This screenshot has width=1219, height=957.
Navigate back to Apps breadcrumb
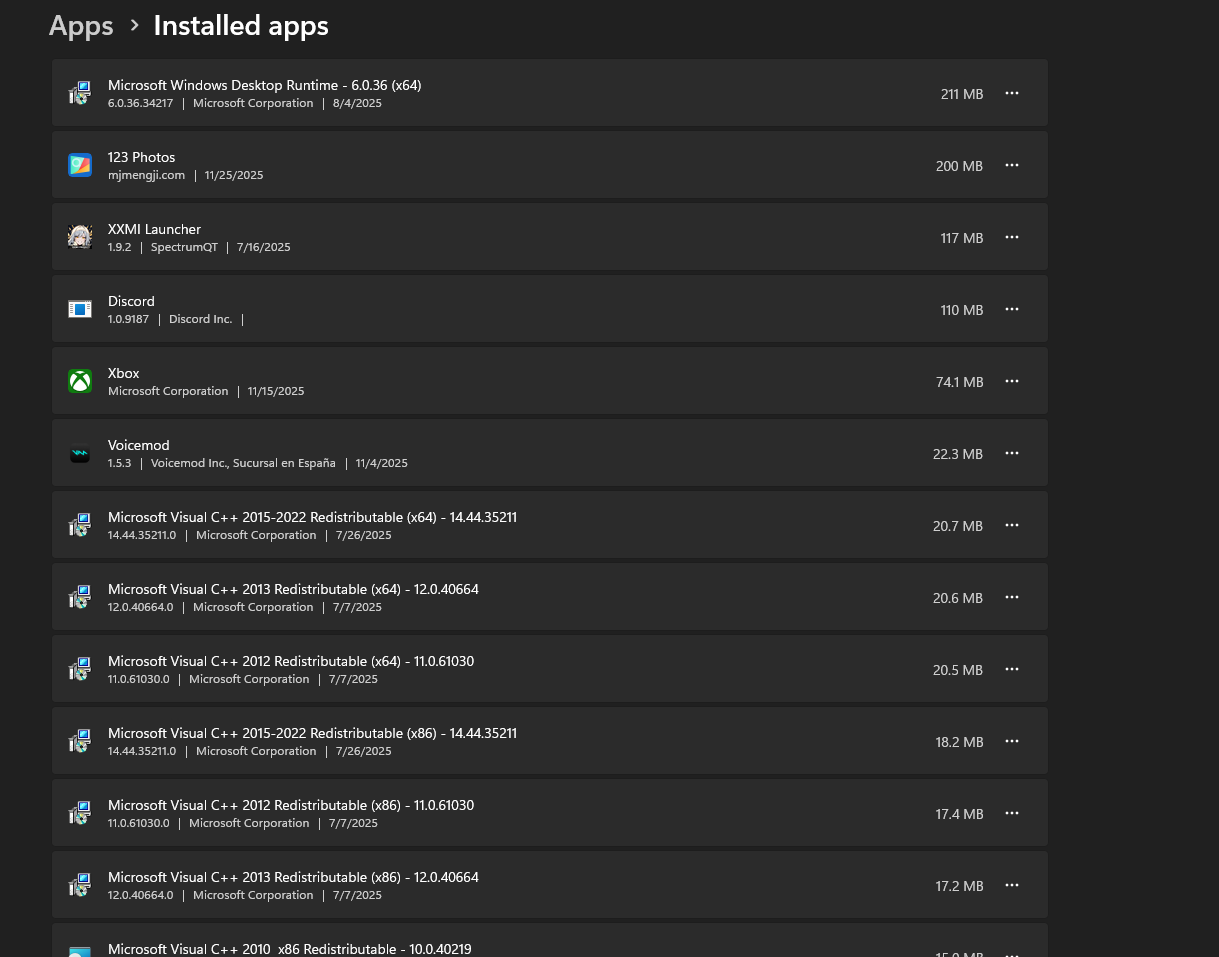(81, 26)
